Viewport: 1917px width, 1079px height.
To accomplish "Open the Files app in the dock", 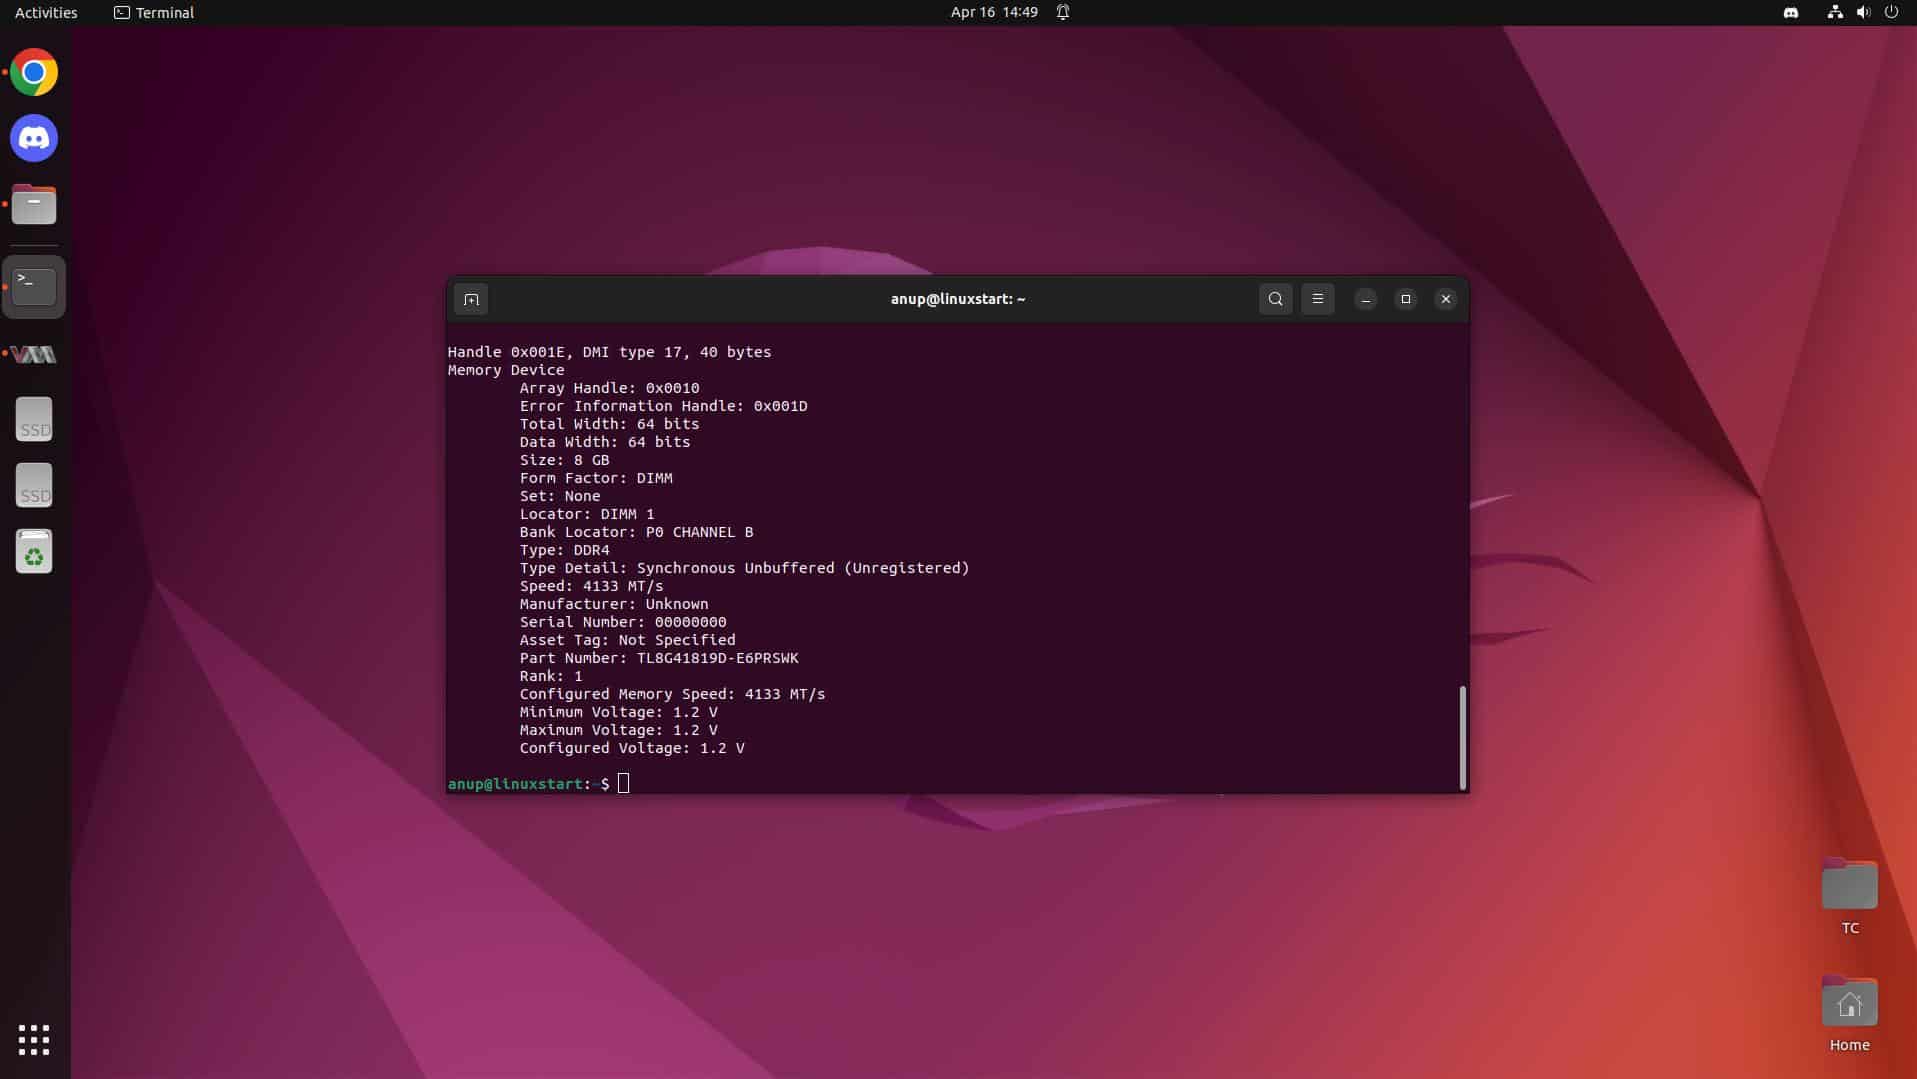I will [33, 204].
